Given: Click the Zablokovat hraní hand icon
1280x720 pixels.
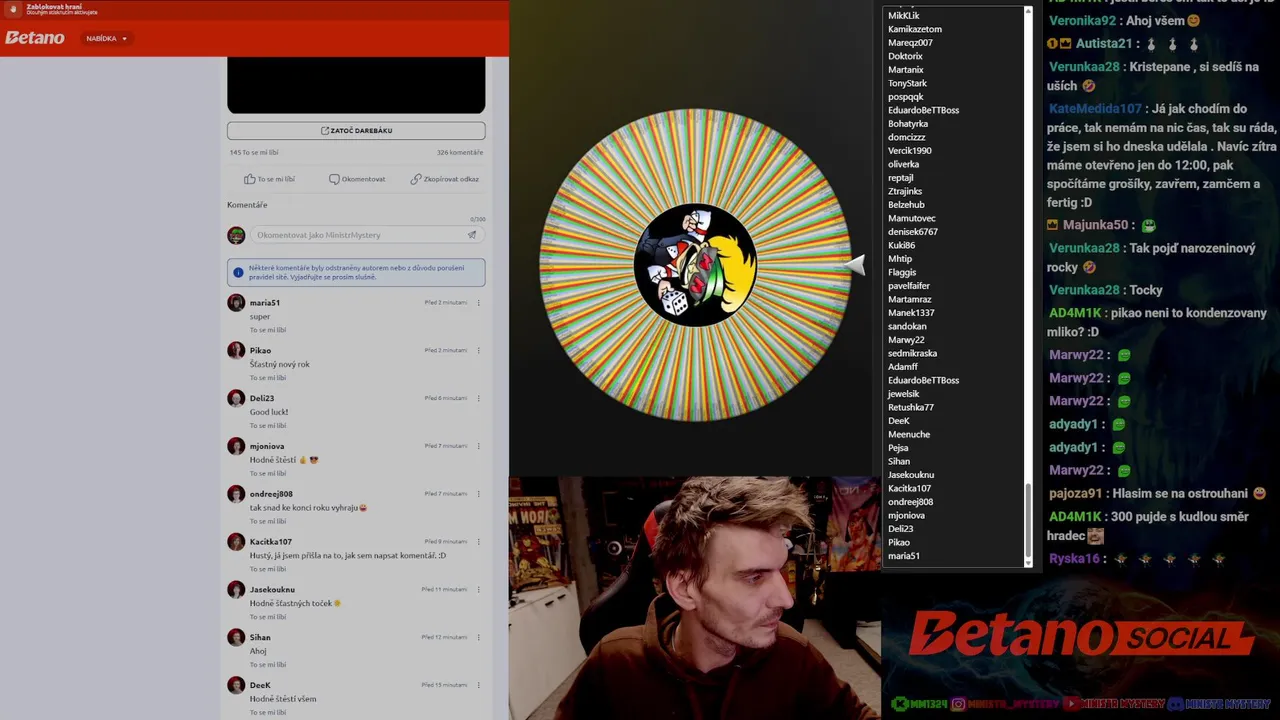Looking at the screenshot, I should [x=13, y=10].
